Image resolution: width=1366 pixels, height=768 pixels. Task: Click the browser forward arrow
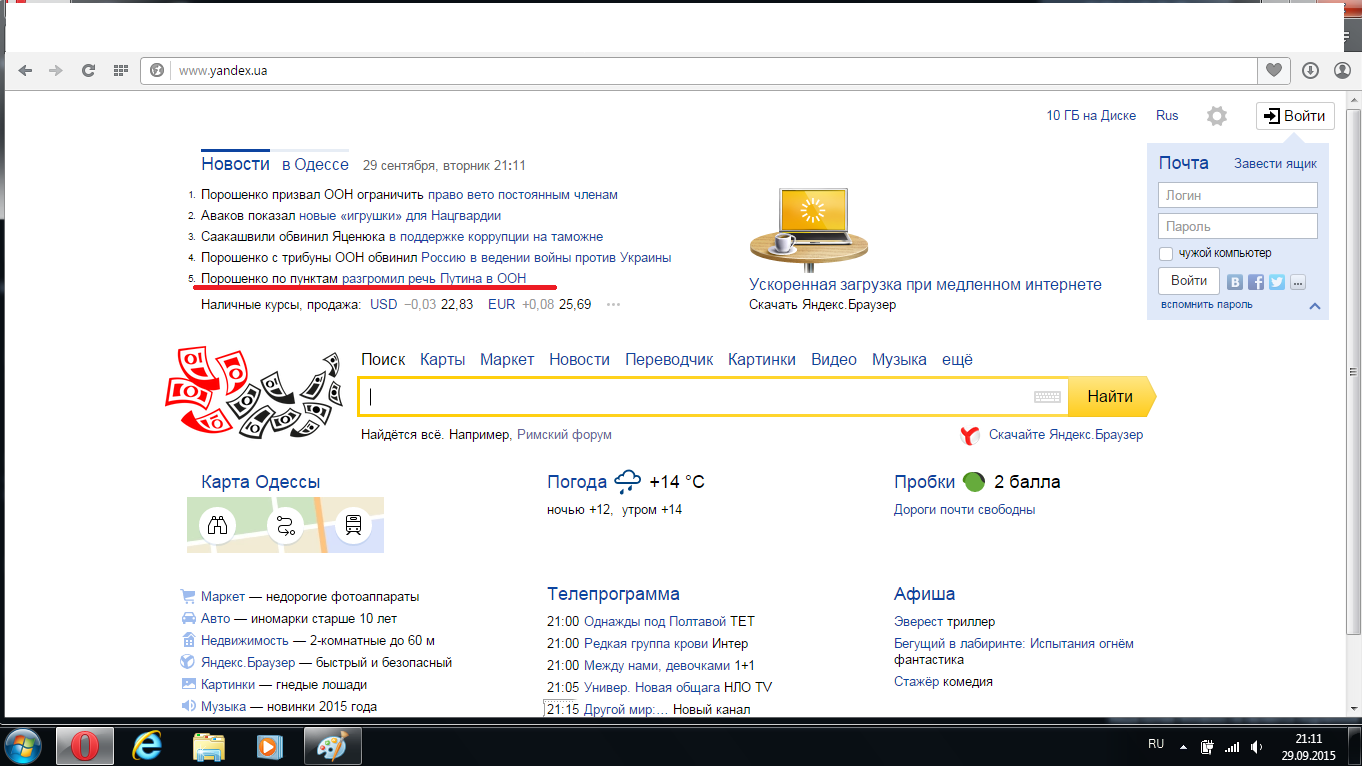[x=56, y=71]
